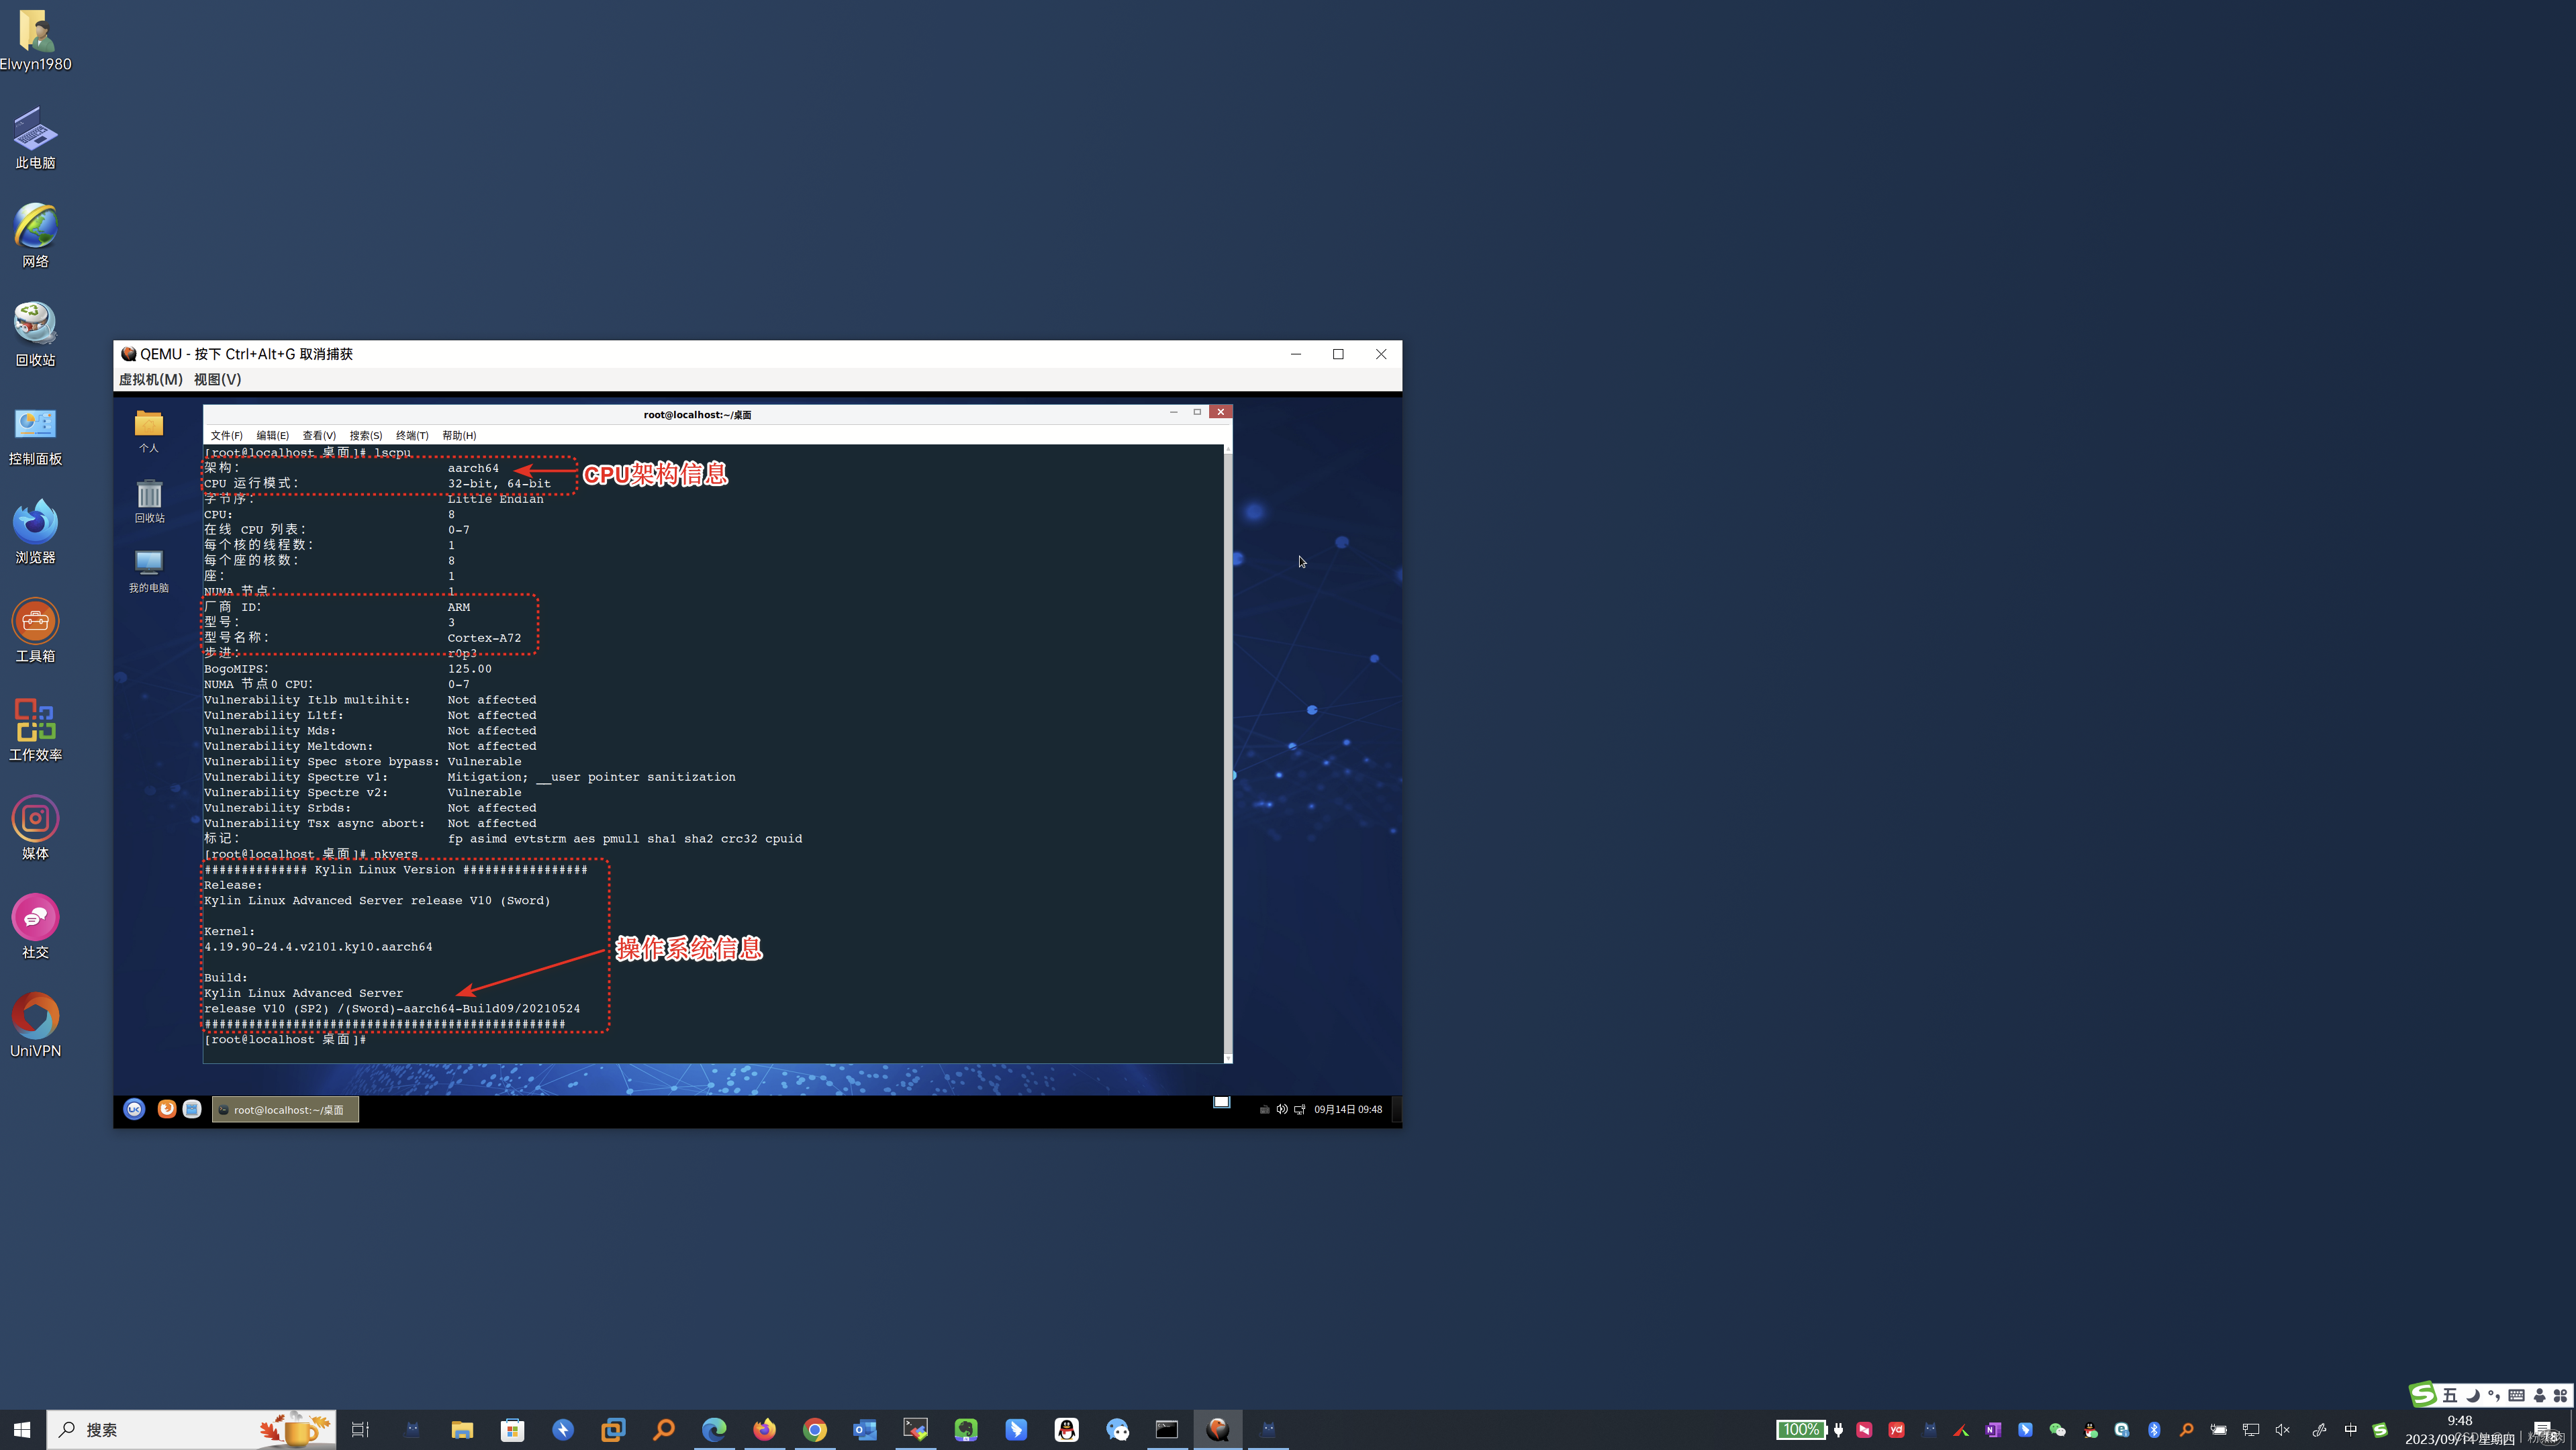Open the Sogou toolbox four-leaf icon
The height and width of the screenshot is (1450, 2576).
(2561, 1395)
